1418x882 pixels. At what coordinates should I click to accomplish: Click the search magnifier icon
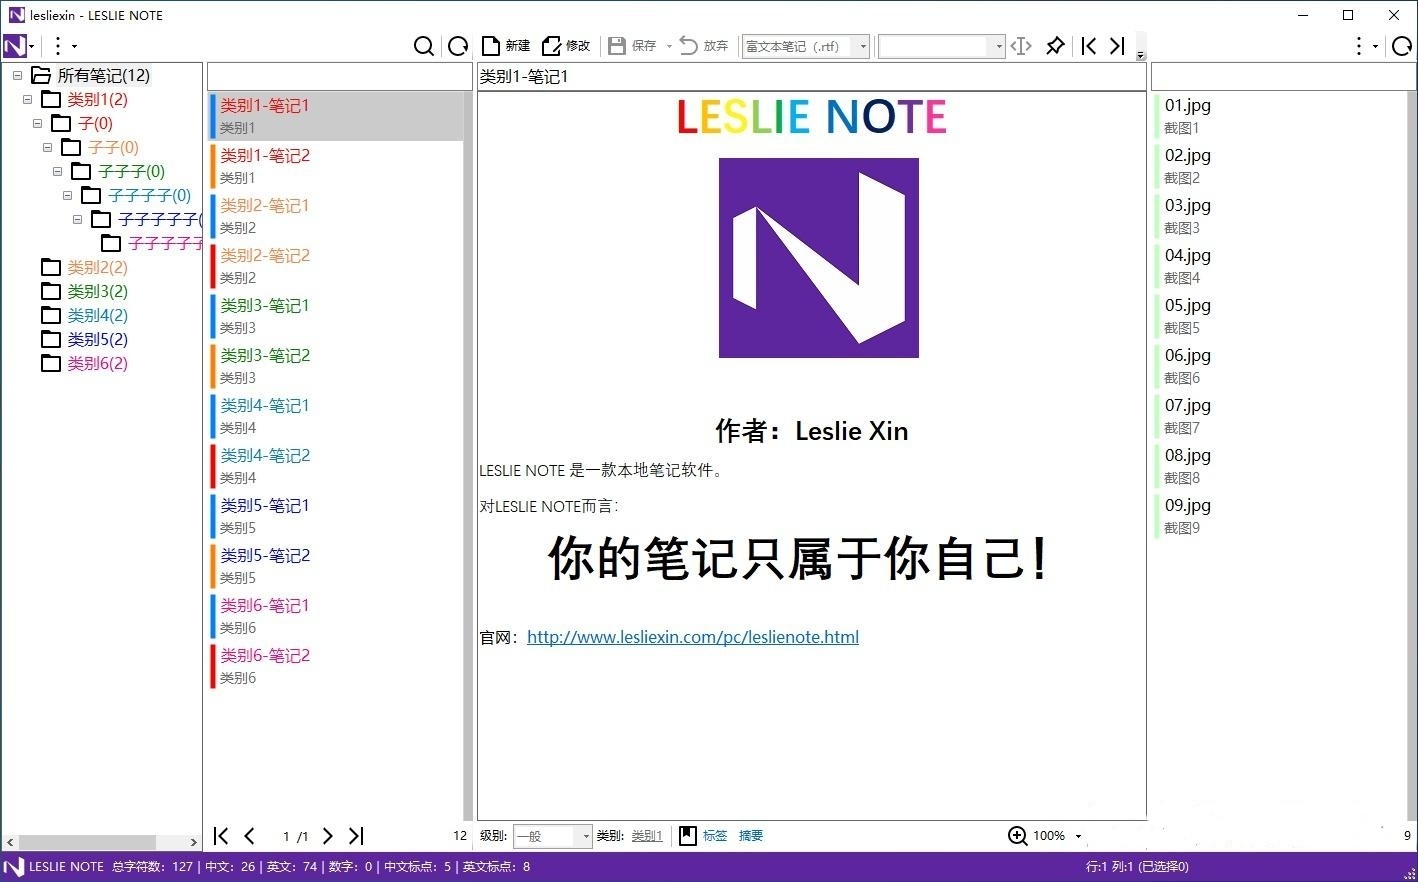click(424, 46)
